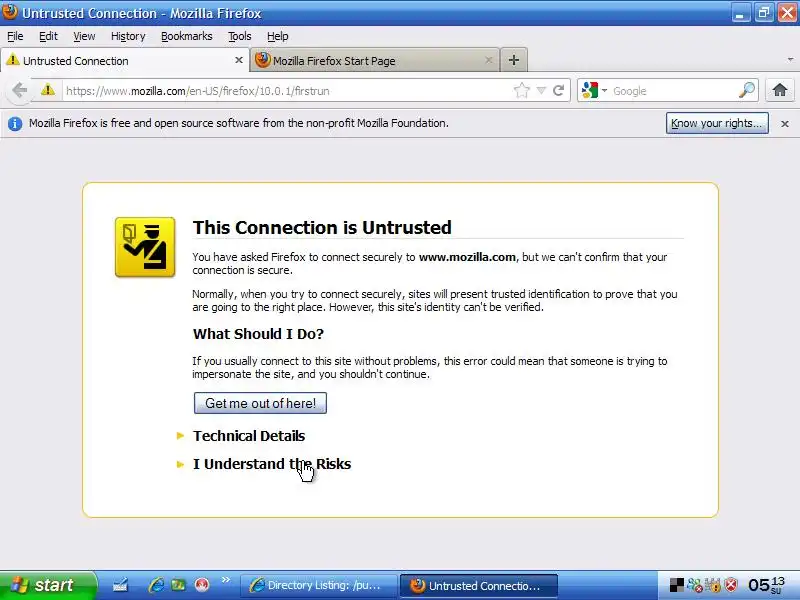Click the system tray clock
Viewport: 800px width, 600px height.
(x=765, y=585)
